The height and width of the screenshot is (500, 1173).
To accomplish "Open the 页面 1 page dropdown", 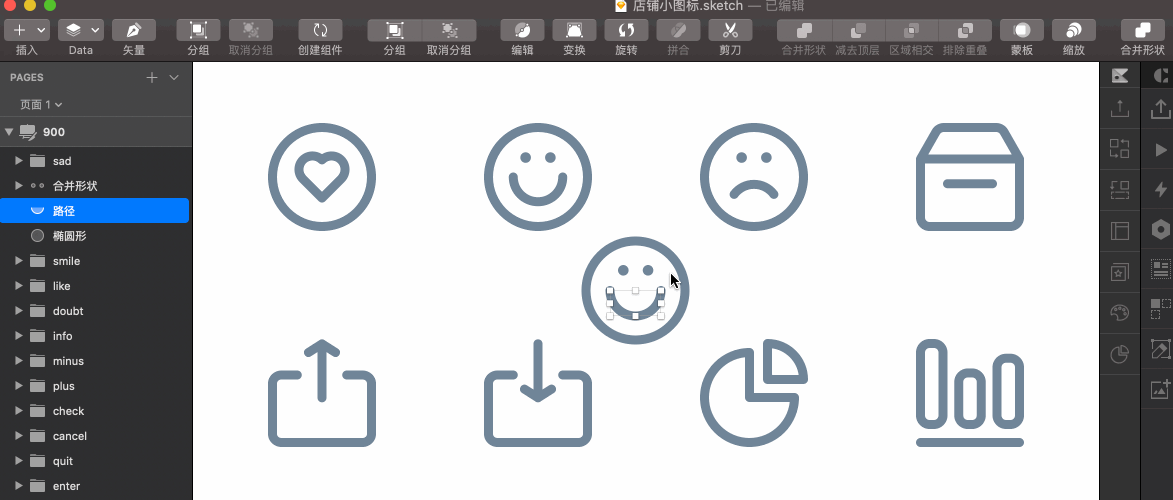I will click(41, 105).
